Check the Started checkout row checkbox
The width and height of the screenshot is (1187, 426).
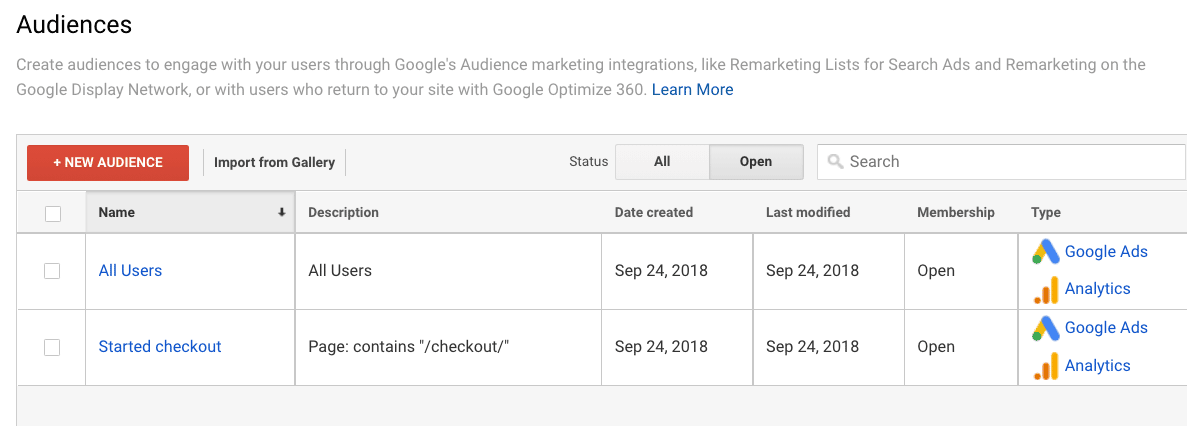click(x=52, y=347)
